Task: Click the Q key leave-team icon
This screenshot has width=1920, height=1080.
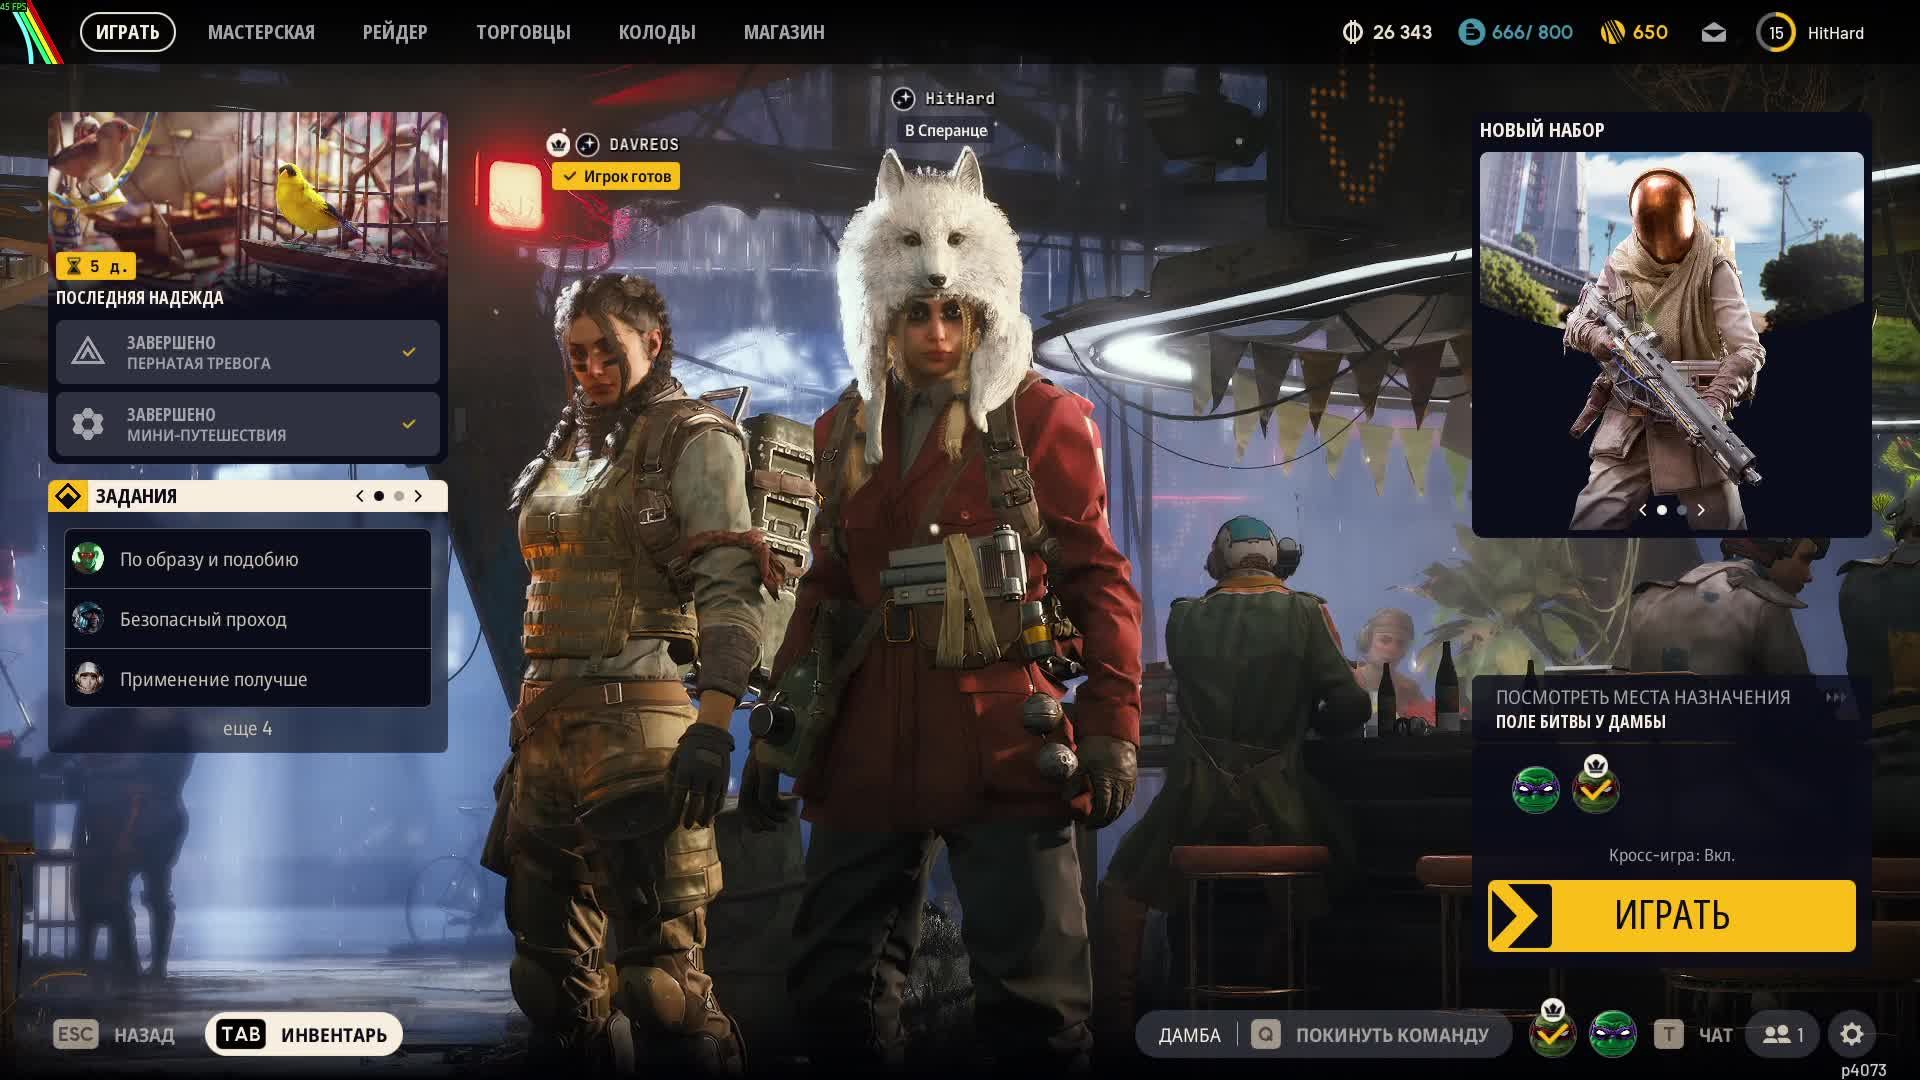Action: [1265, 1035]
